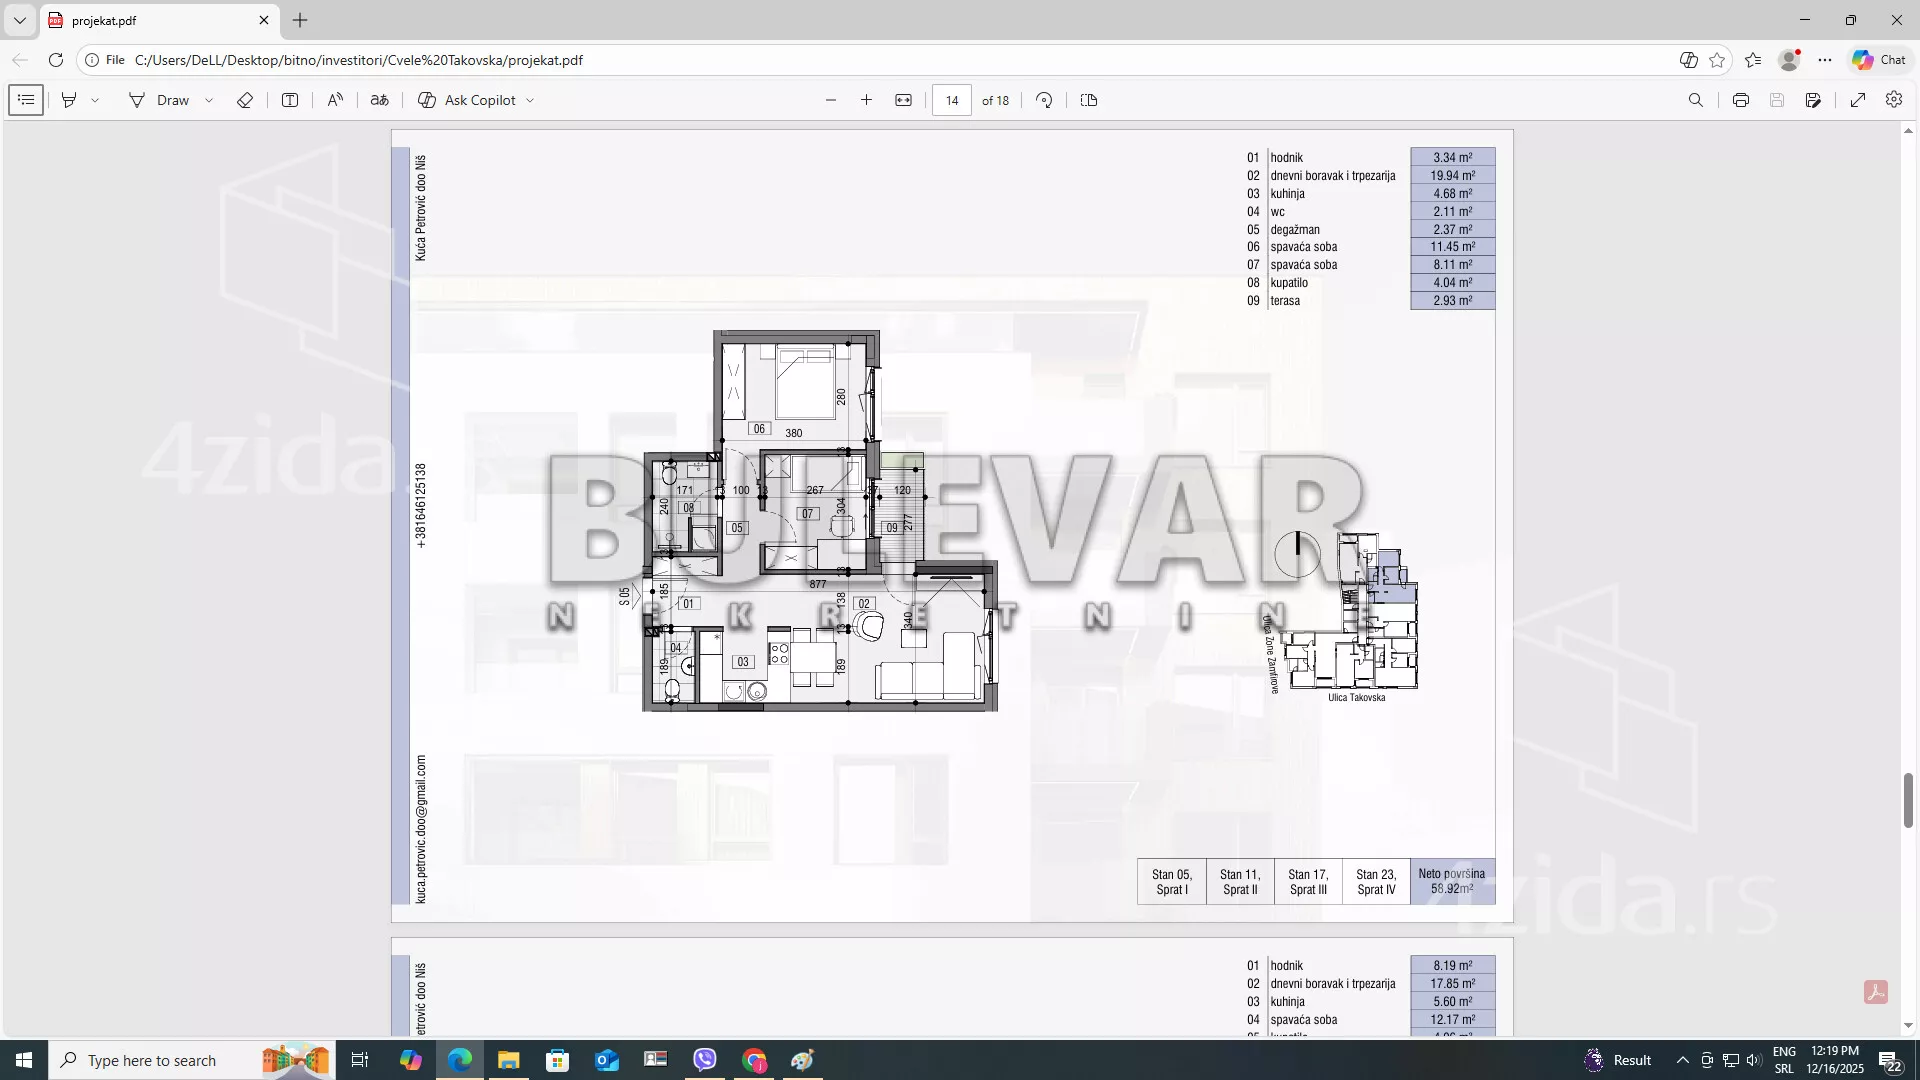The height and width of the screenshot is (1080, 1920).
Task: Click the Add text tool icon
Action: pos(290,100)
